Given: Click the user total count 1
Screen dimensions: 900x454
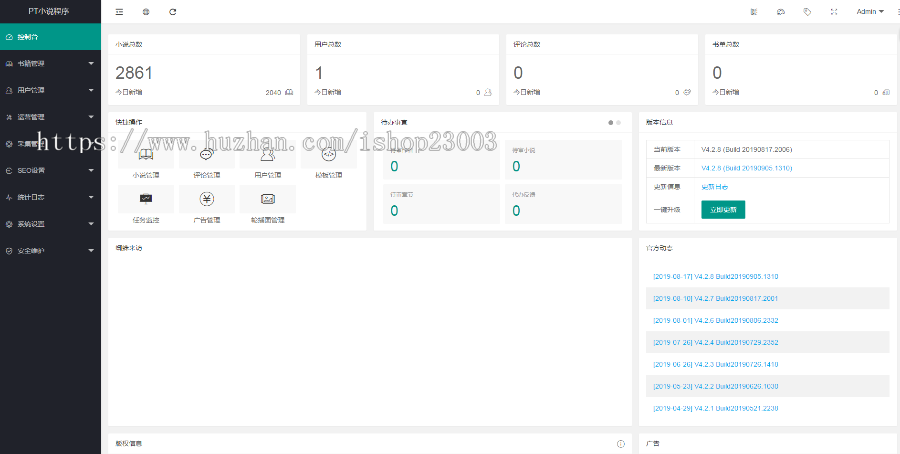Looking at the screenshot, I should 319,73.
